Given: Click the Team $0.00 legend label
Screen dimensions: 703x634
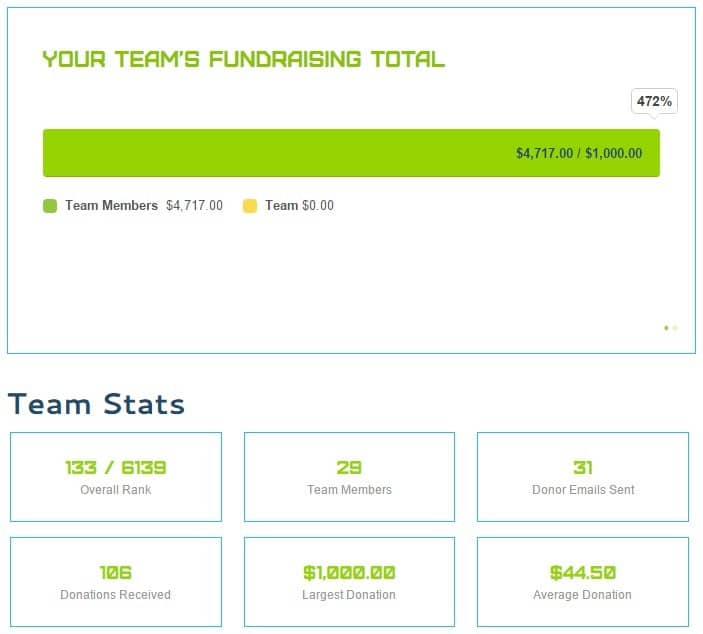Looking at the screenshot, I should (x=299, y=205).
